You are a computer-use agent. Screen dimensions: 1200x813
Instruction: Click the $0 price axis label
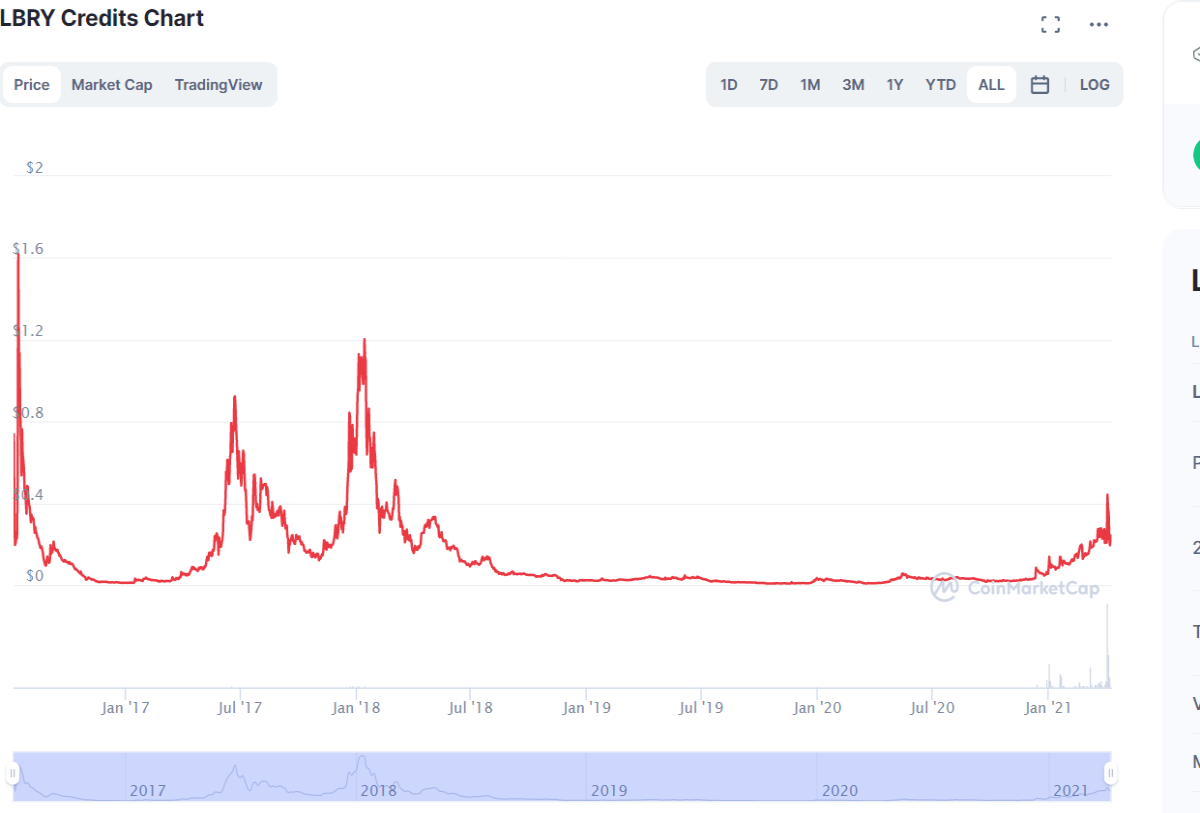34,576
